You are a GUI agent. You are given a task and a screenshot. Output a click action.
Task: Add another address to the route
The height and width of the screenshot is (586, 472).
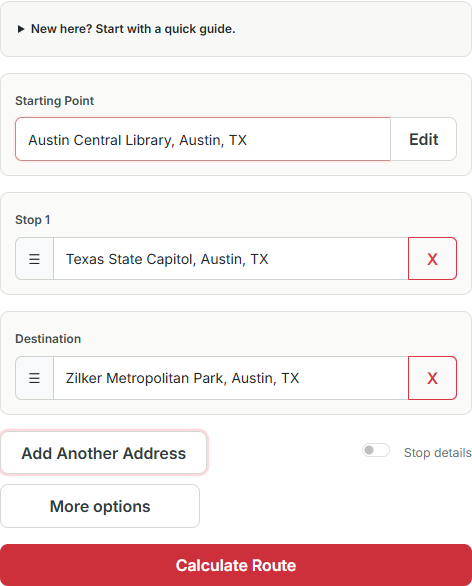pos(104,453)
